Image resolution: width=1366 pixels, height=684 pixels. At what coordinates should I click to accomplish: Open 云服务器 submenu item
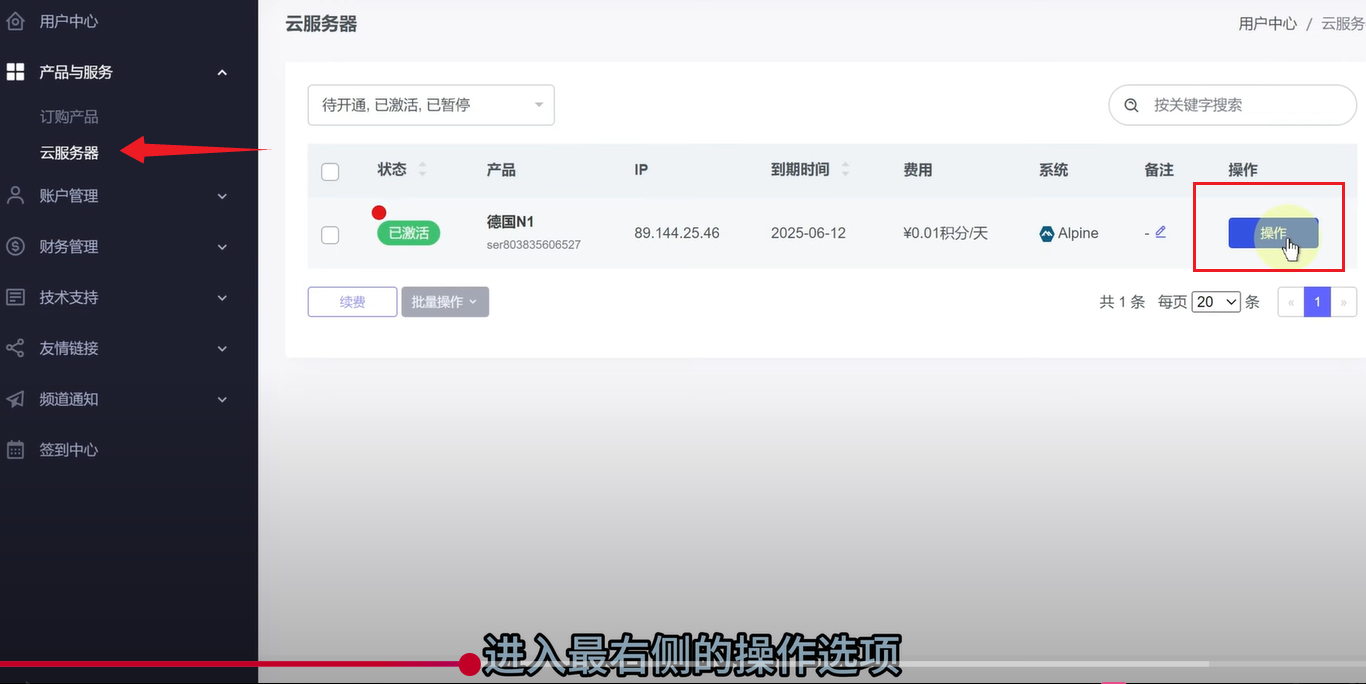69,153
